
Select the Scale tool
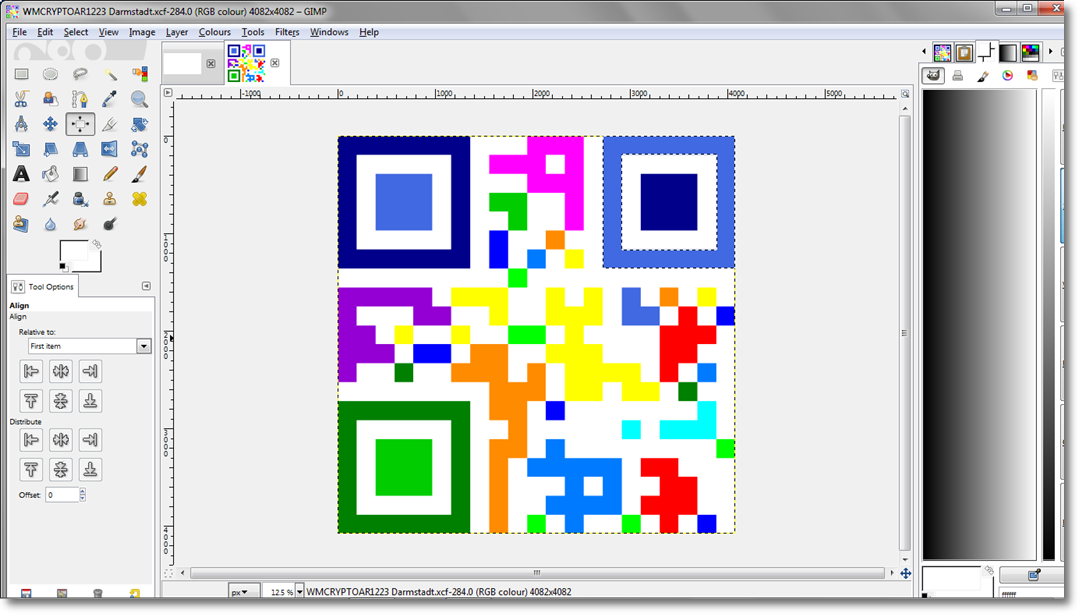[21, 149]
